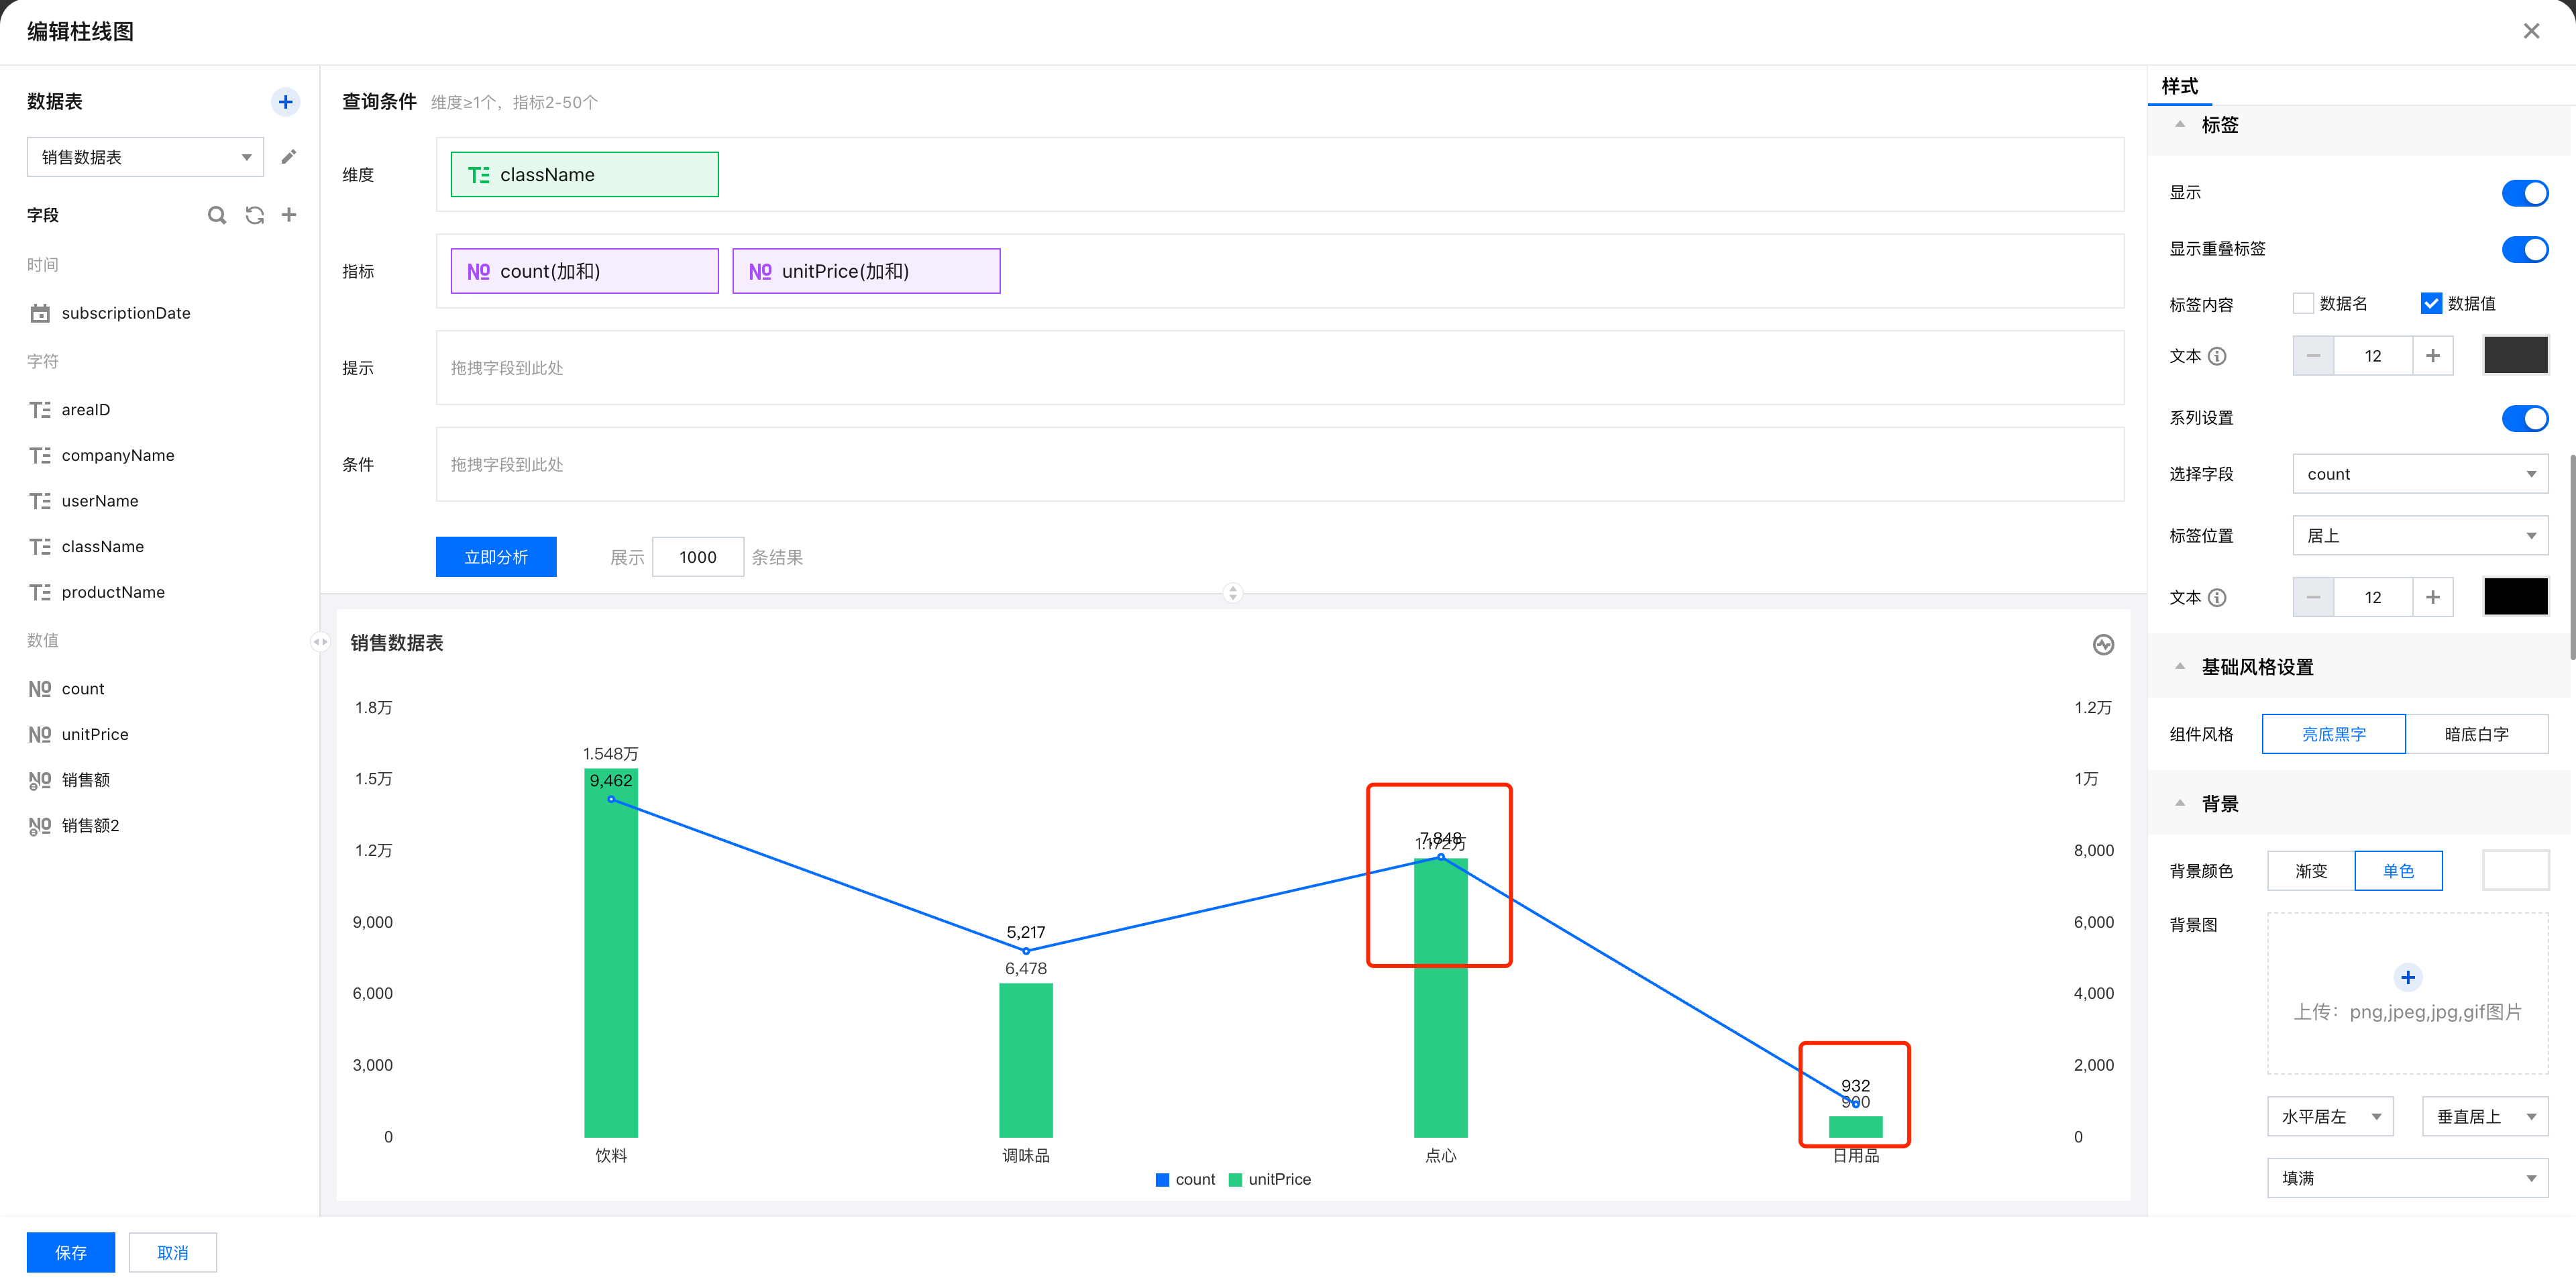This screenshot has height=1284, width=2576.
Task: Select the 渐变 background color option
Action: [2310, 871]
